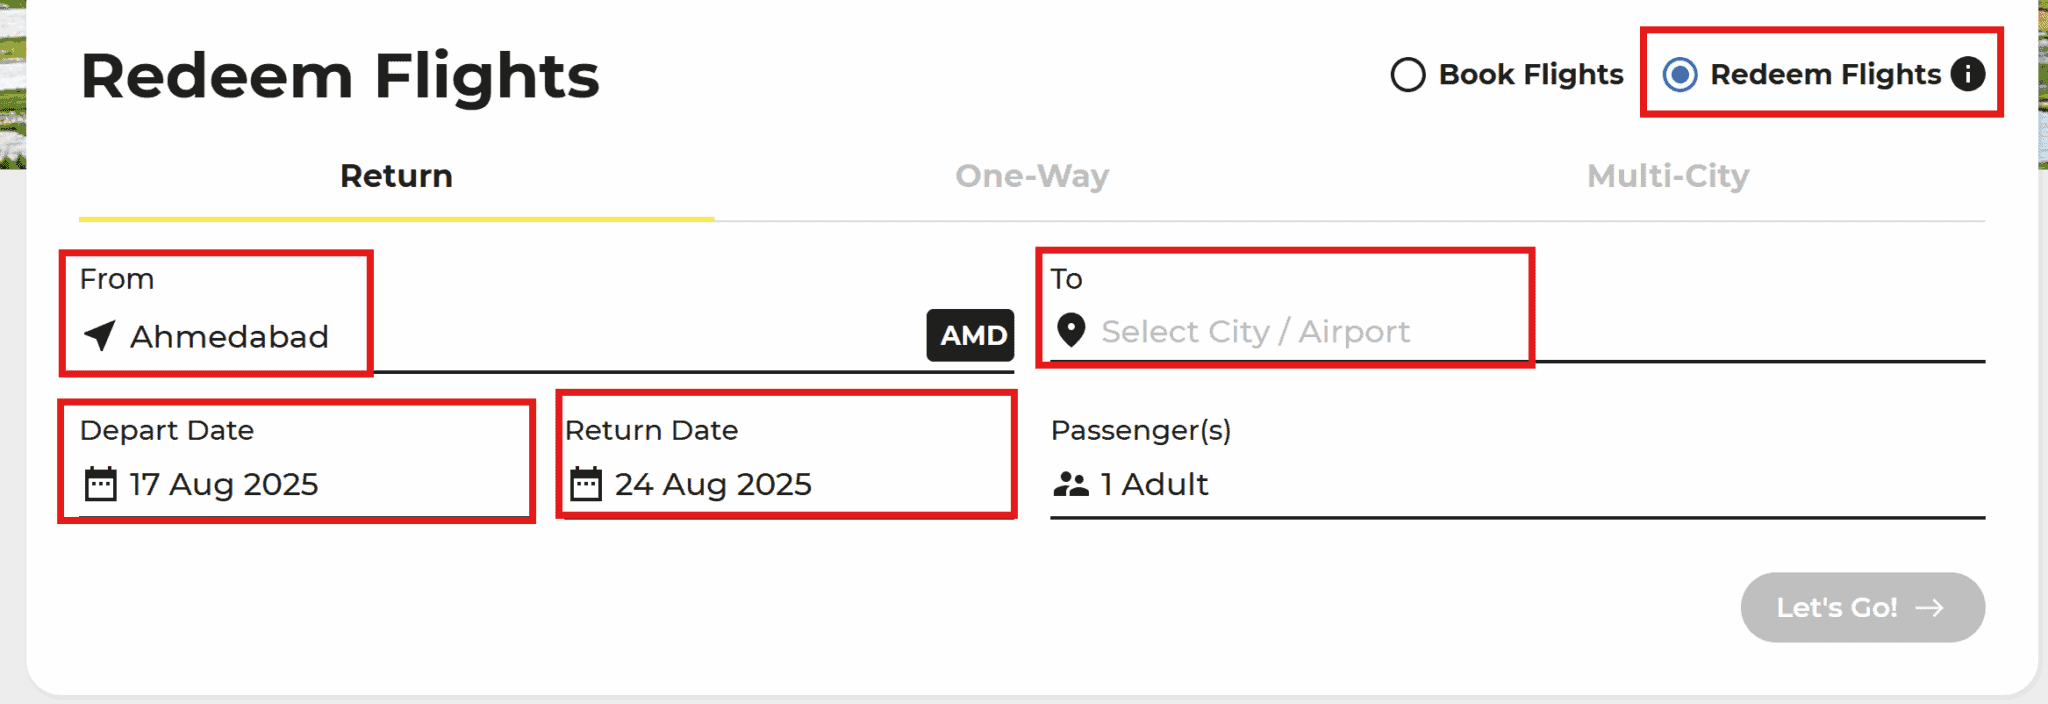Viewport: 2048px width, 704px height.
Task: Open the Return Date picker
Action: (x=712, y=485)
